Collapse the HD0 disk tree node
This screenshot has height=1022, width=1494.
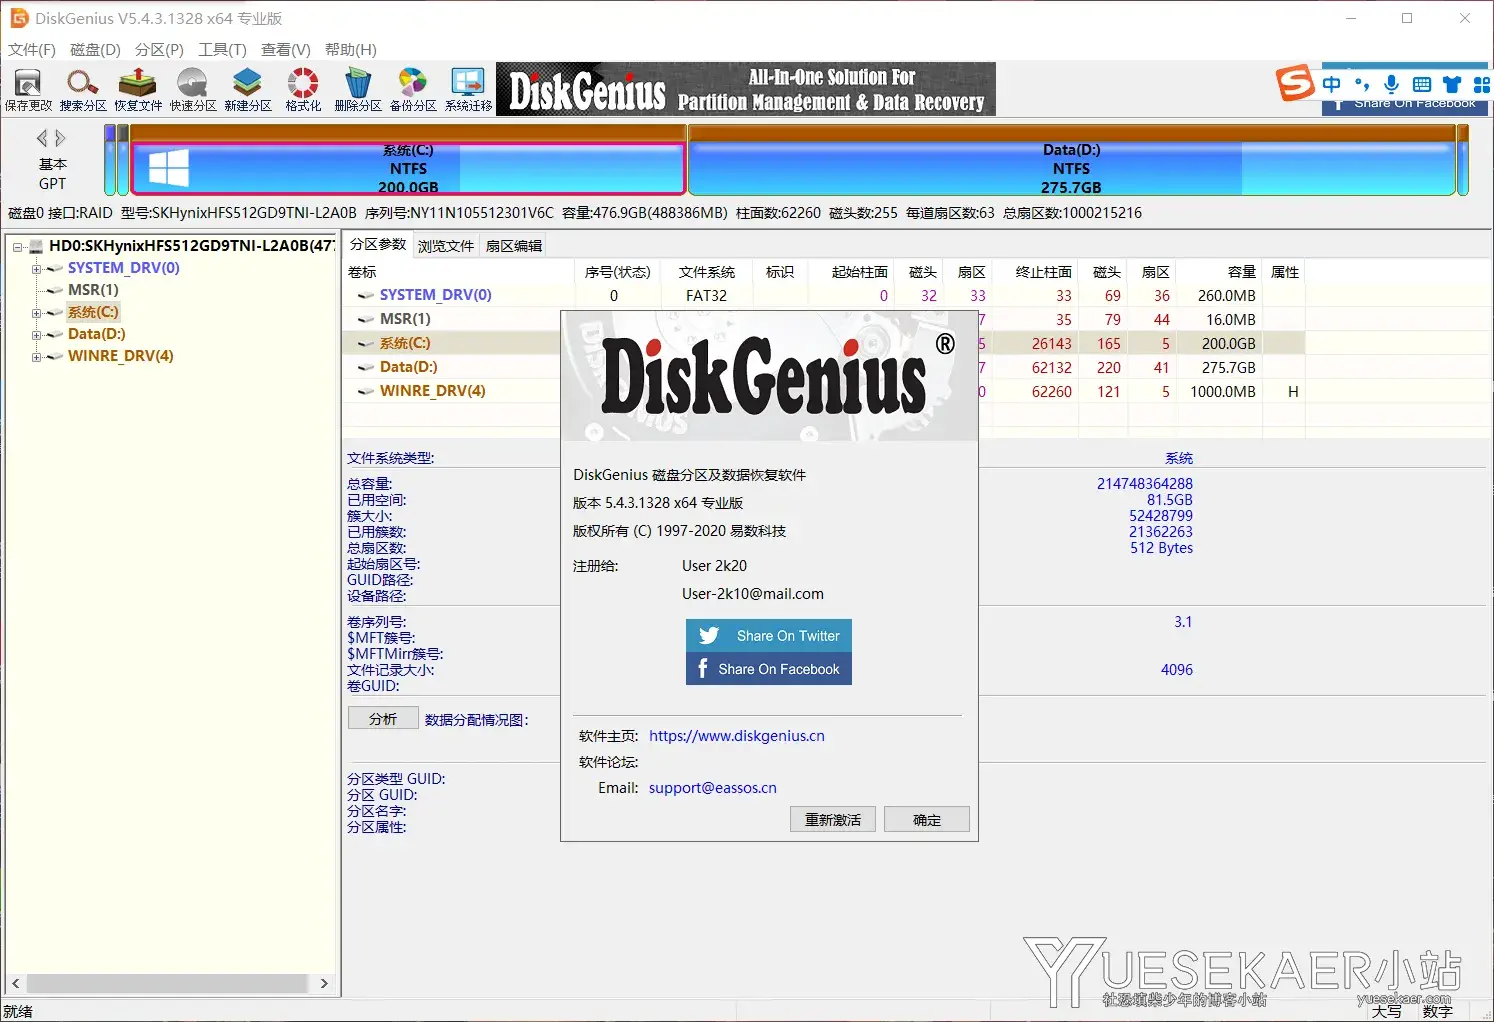click(x=17, y=246)
